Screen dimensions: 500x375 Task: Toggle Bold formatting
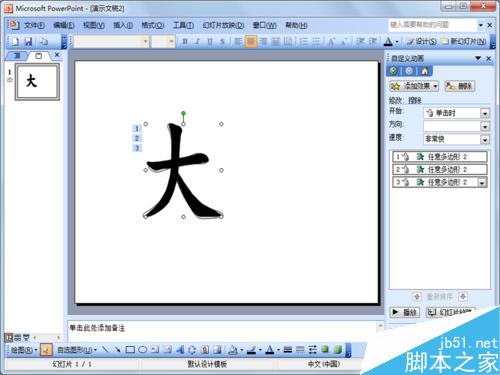tap(185, 42)
